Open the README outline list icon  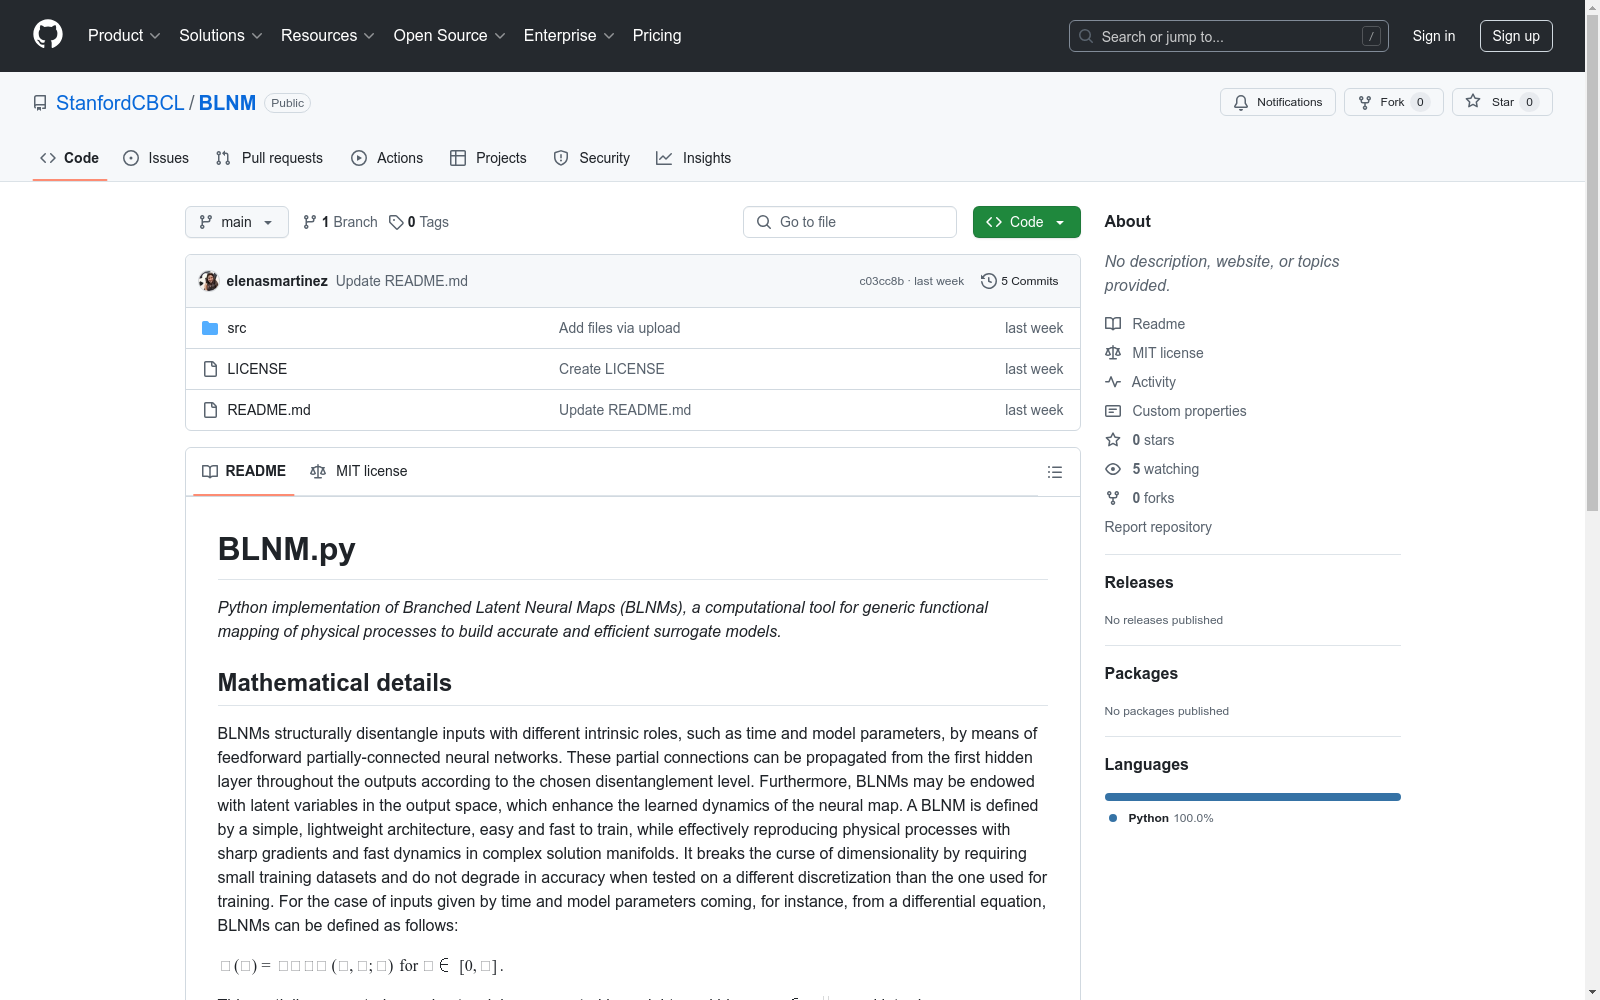click(x=1054, y=472)
